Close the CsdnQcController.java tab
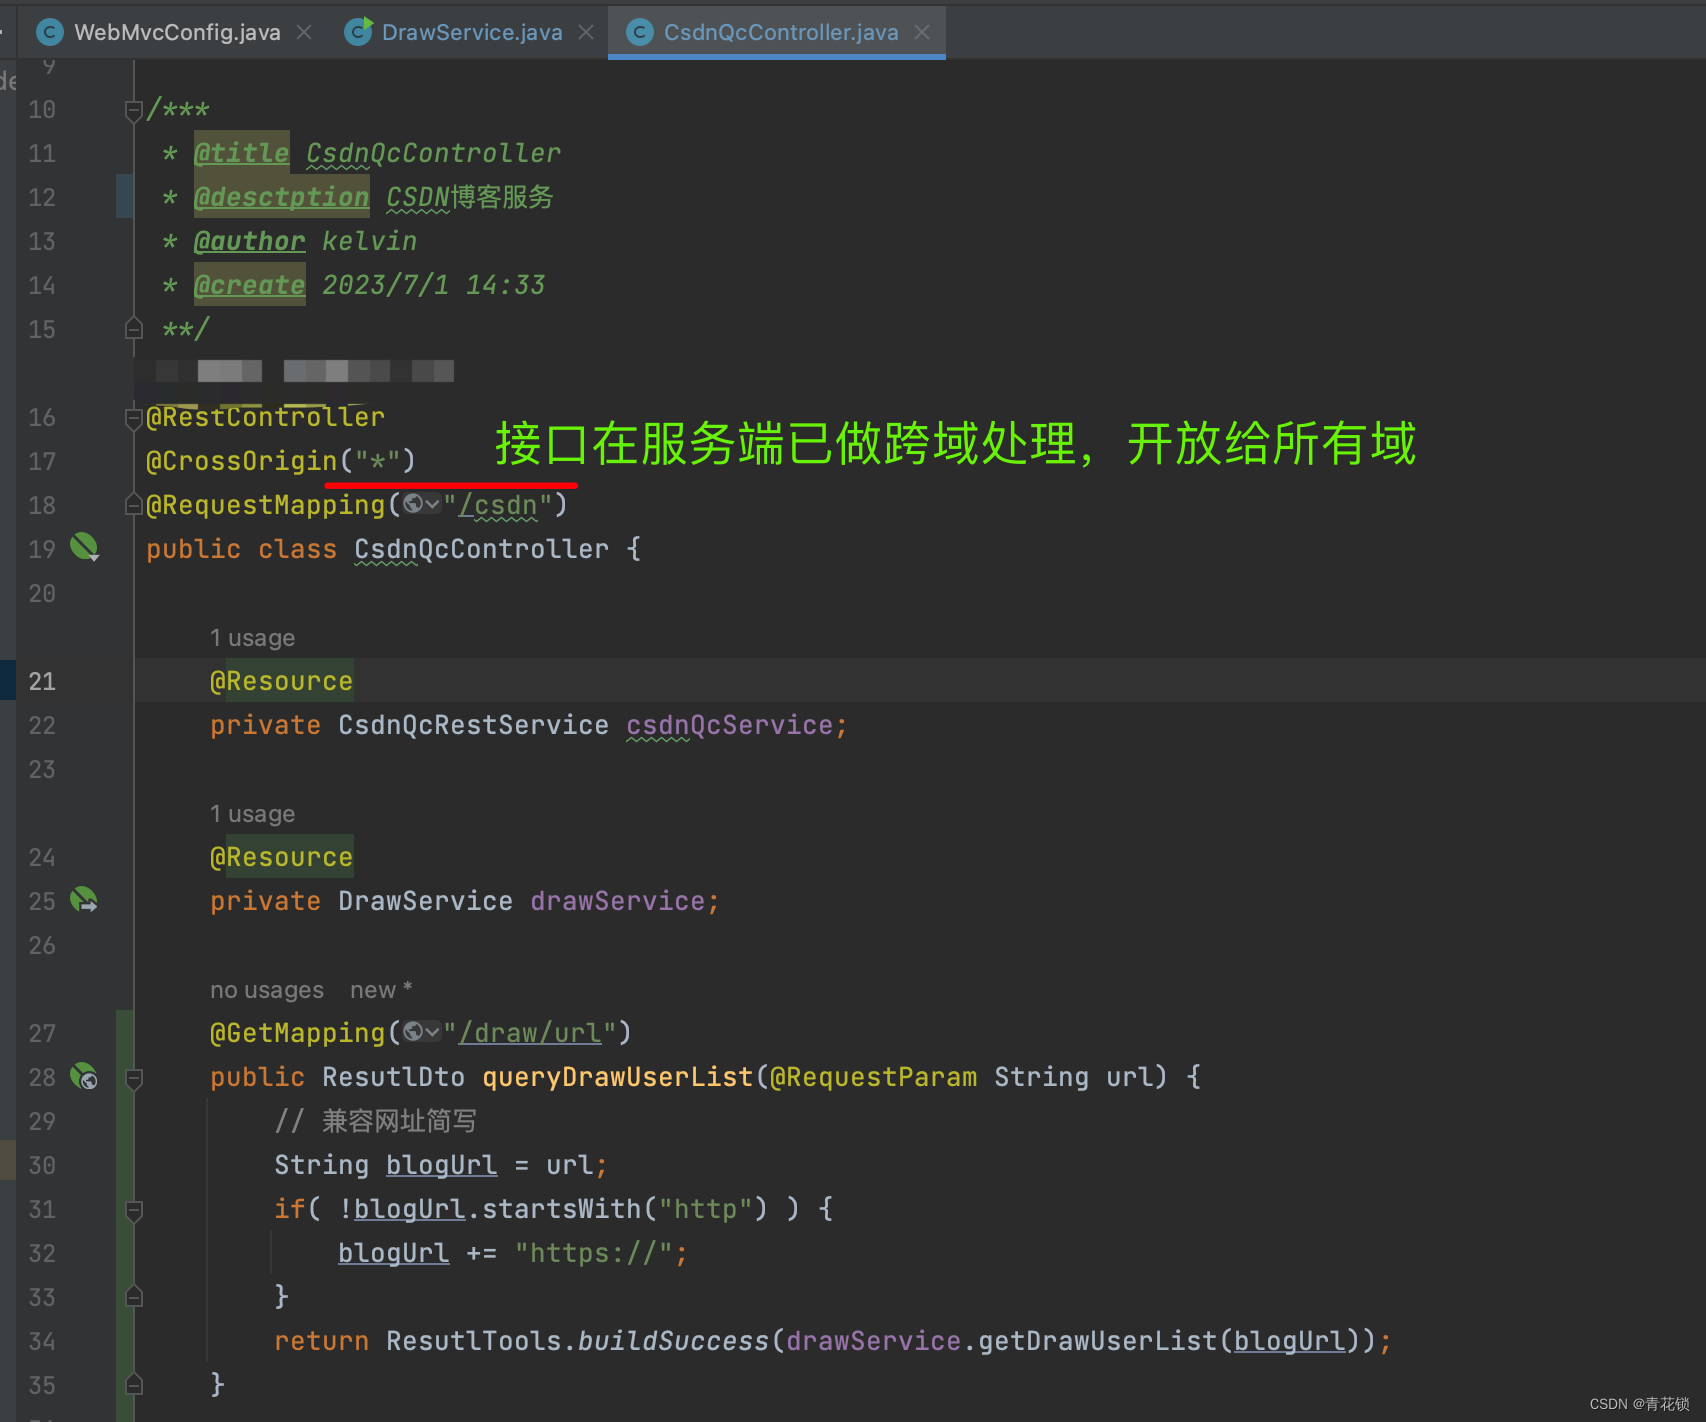 pyautogui.click(x=922, y=33)
